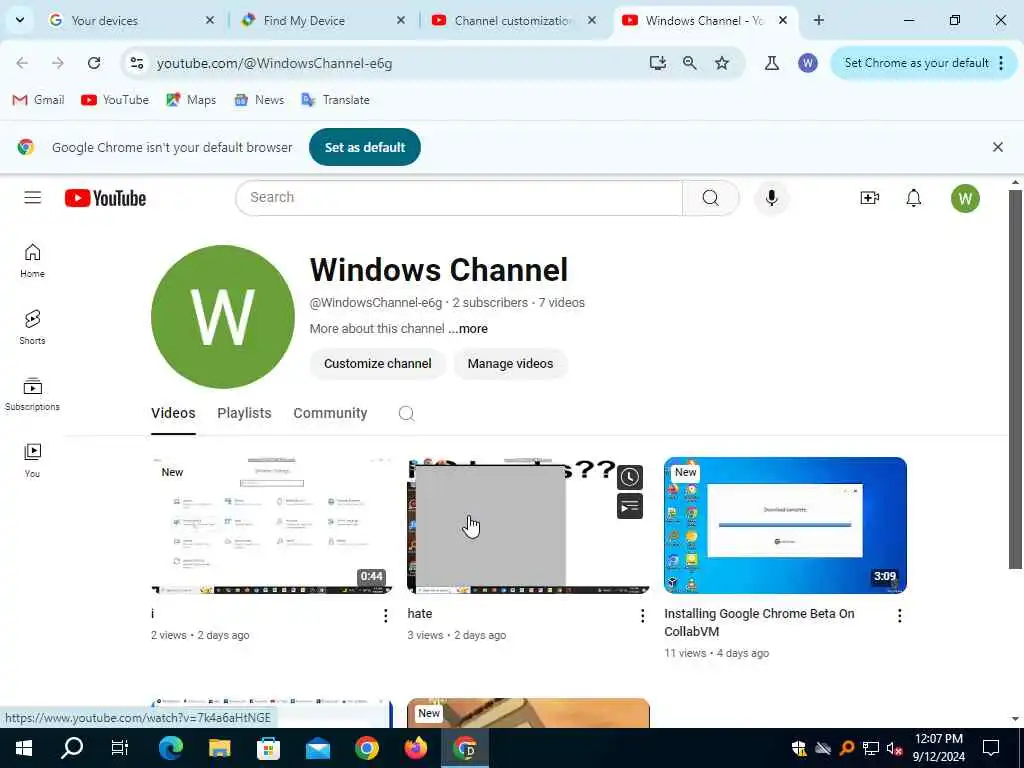
Task: Open the Translate bookmark
Action: tap(336, 100)
